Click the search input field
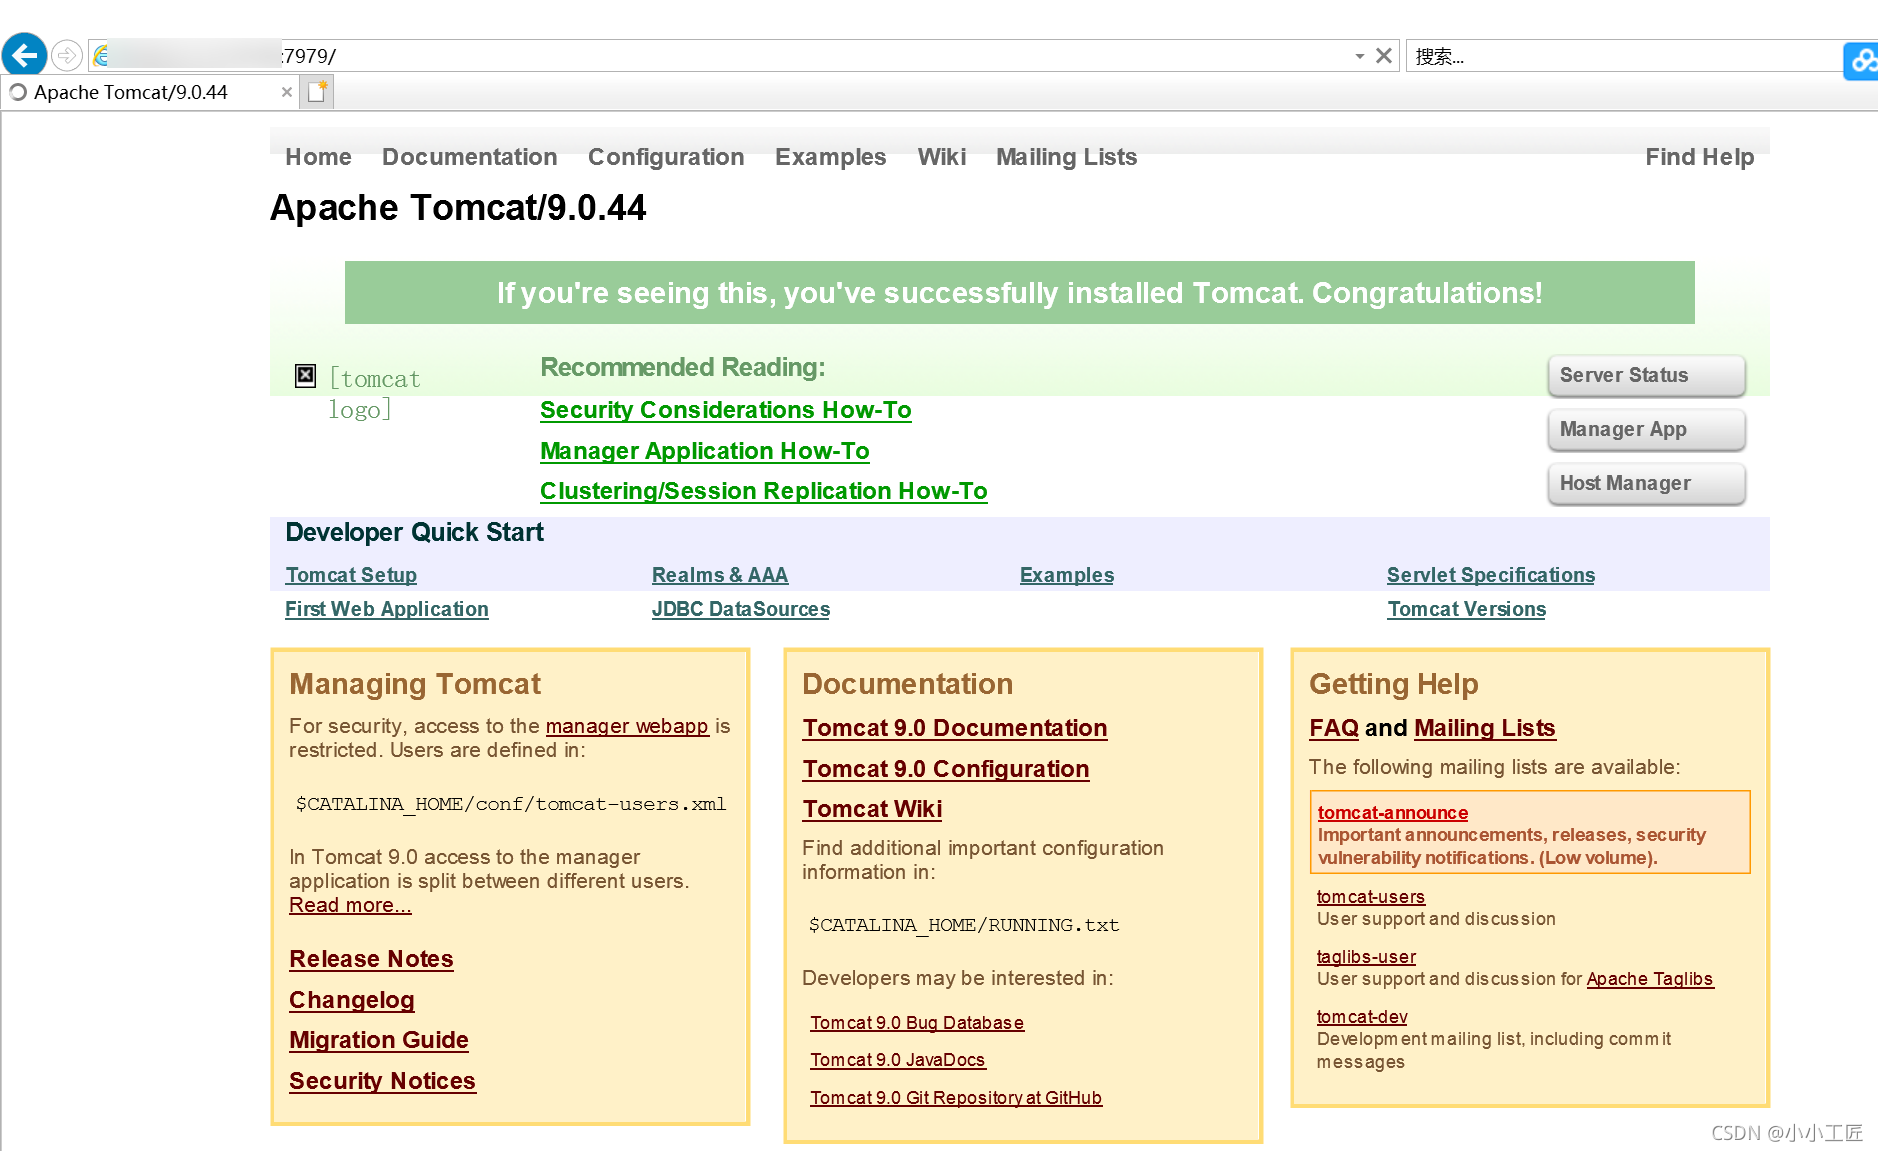 (x=1620, y=57)
